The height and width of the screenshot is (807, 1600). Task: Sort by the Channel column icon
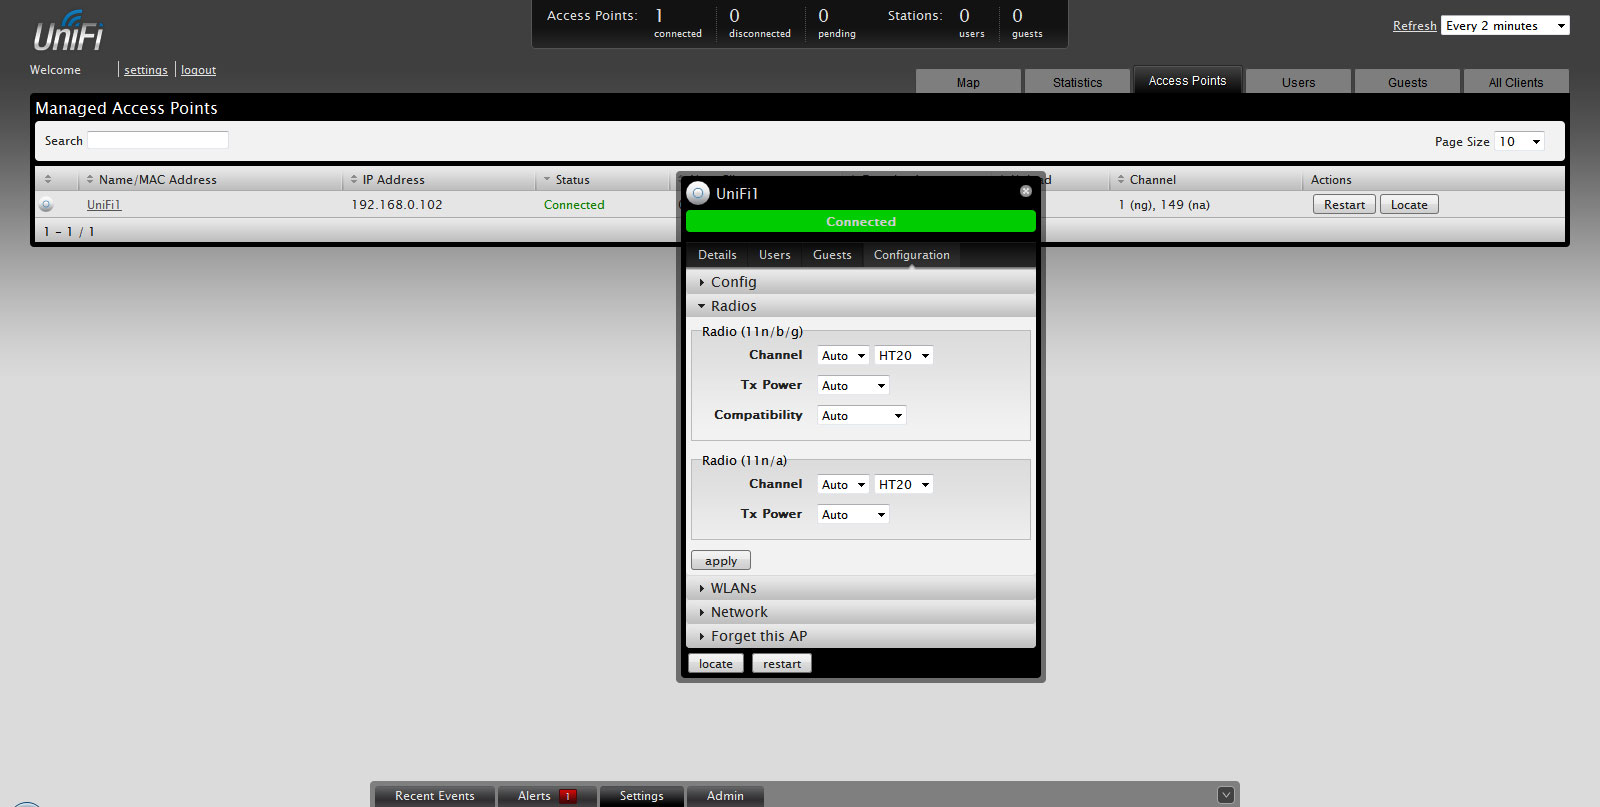1121,180
